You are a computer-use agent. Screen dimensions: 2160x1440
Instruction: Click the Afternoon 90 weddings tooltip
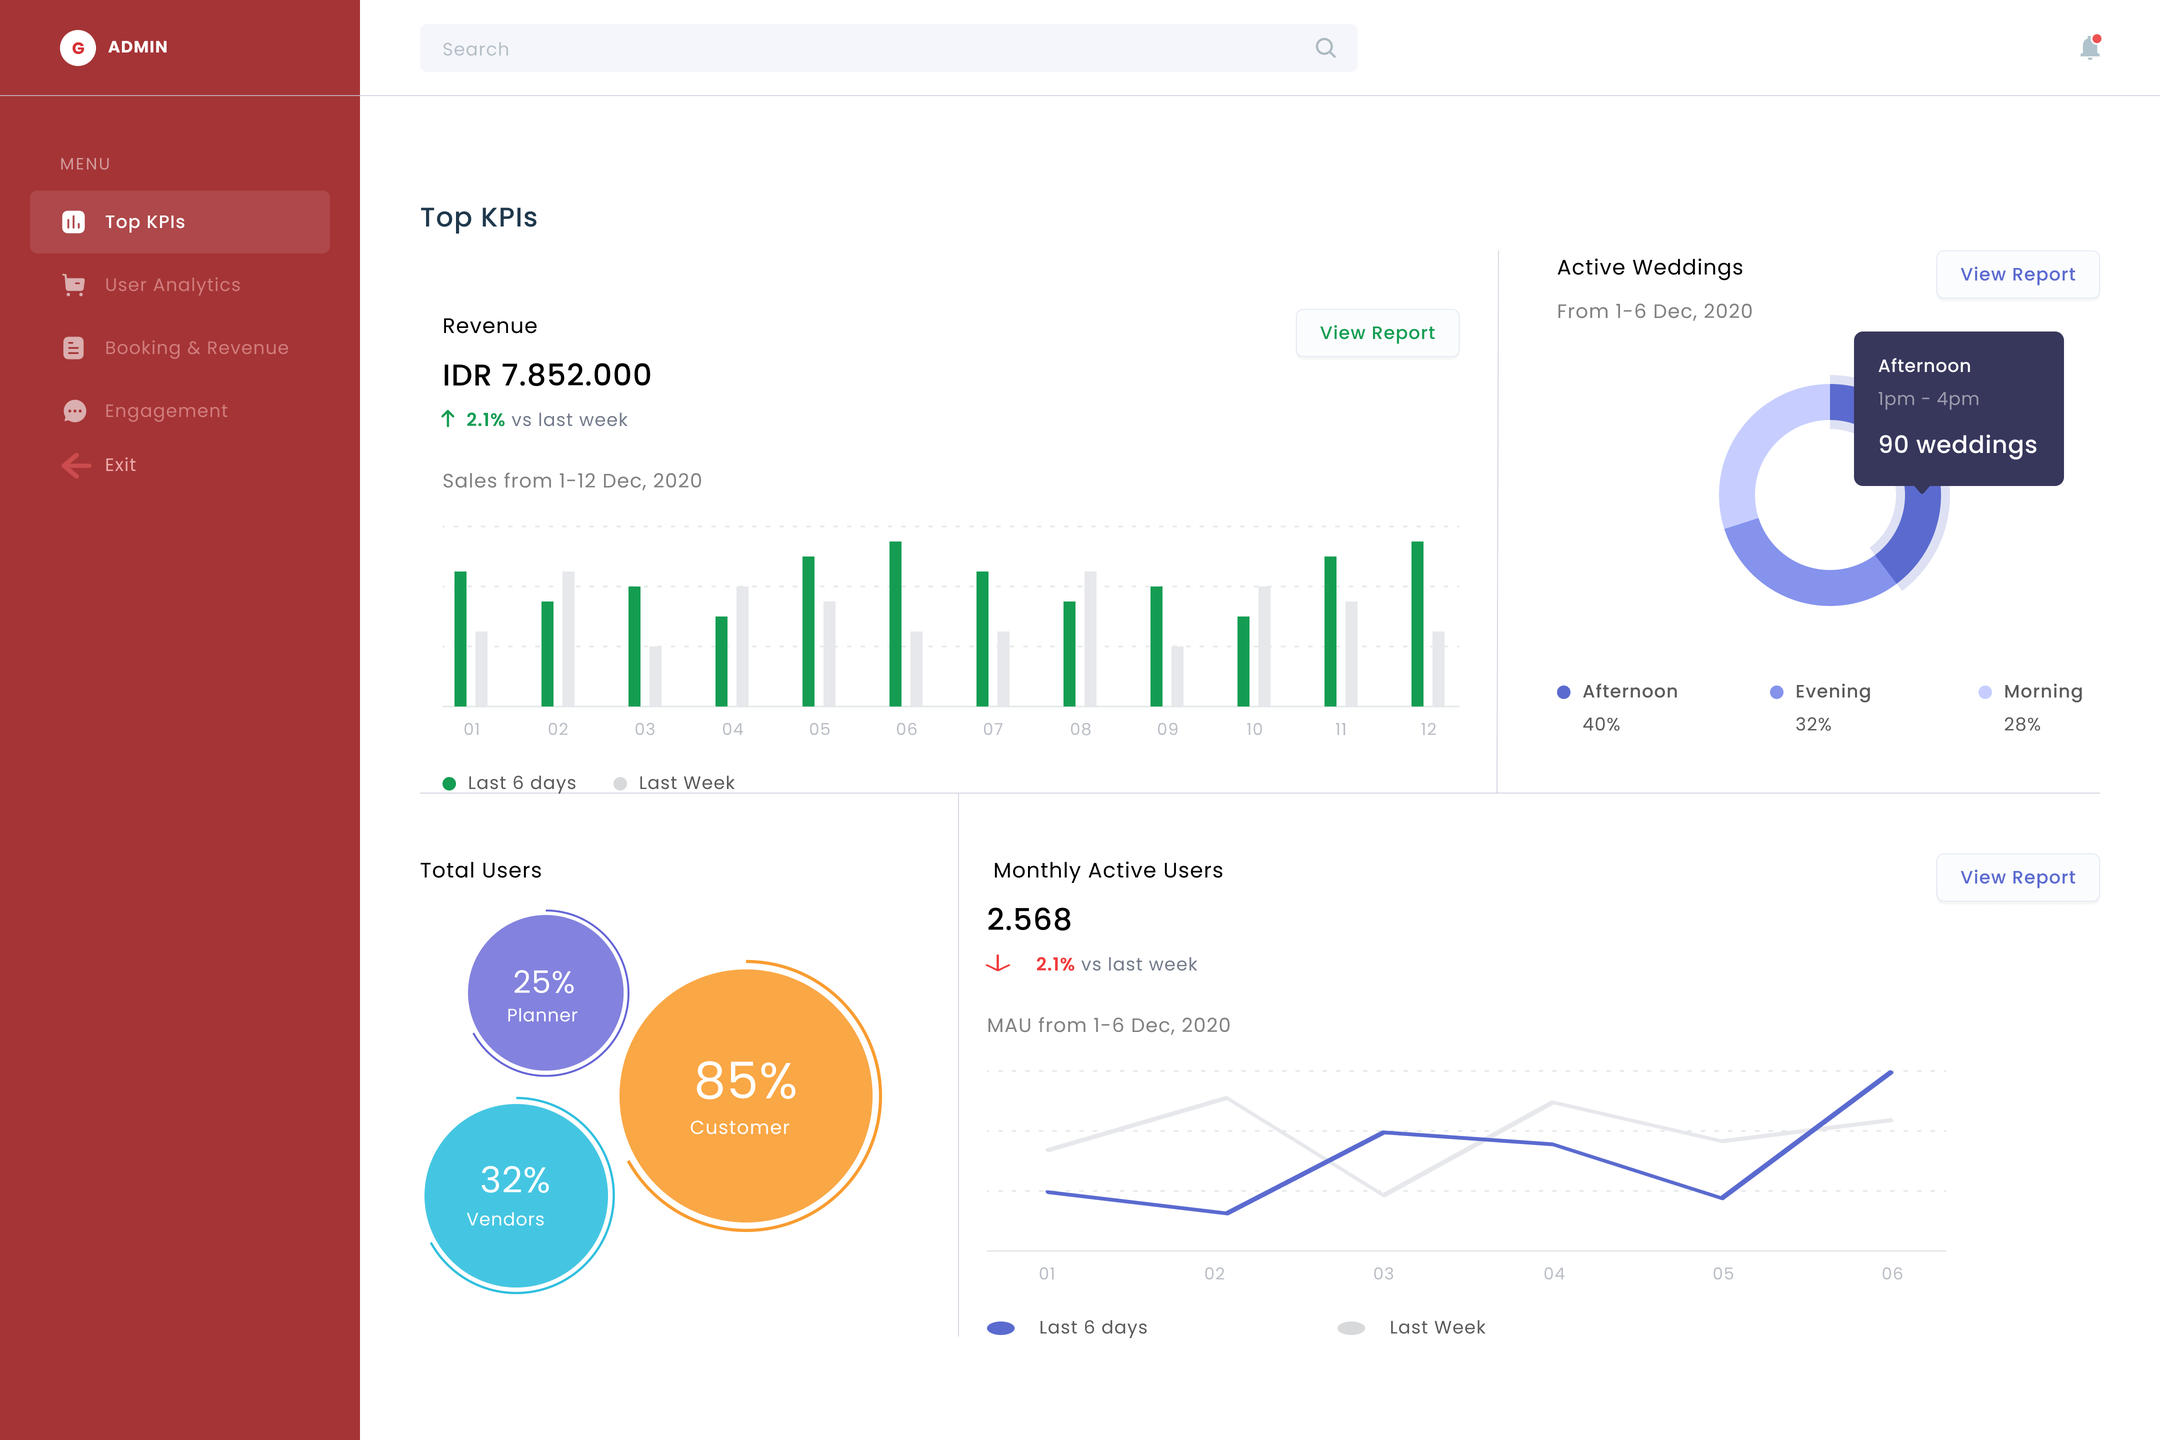click(x=1958, y=409)
